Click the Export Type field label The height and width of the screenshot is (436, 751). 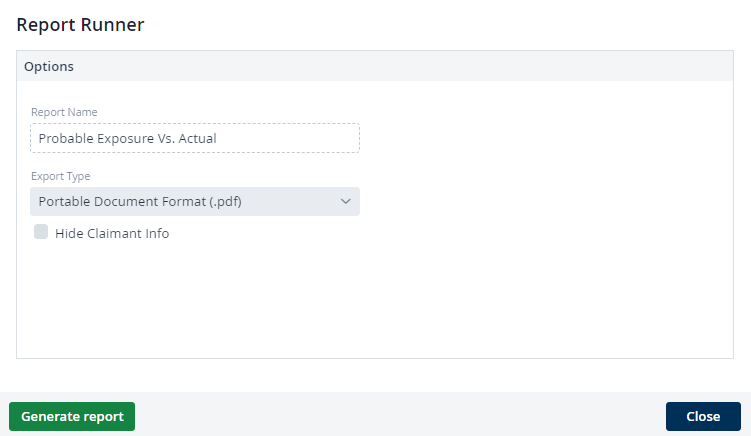[x=60, y=176]
